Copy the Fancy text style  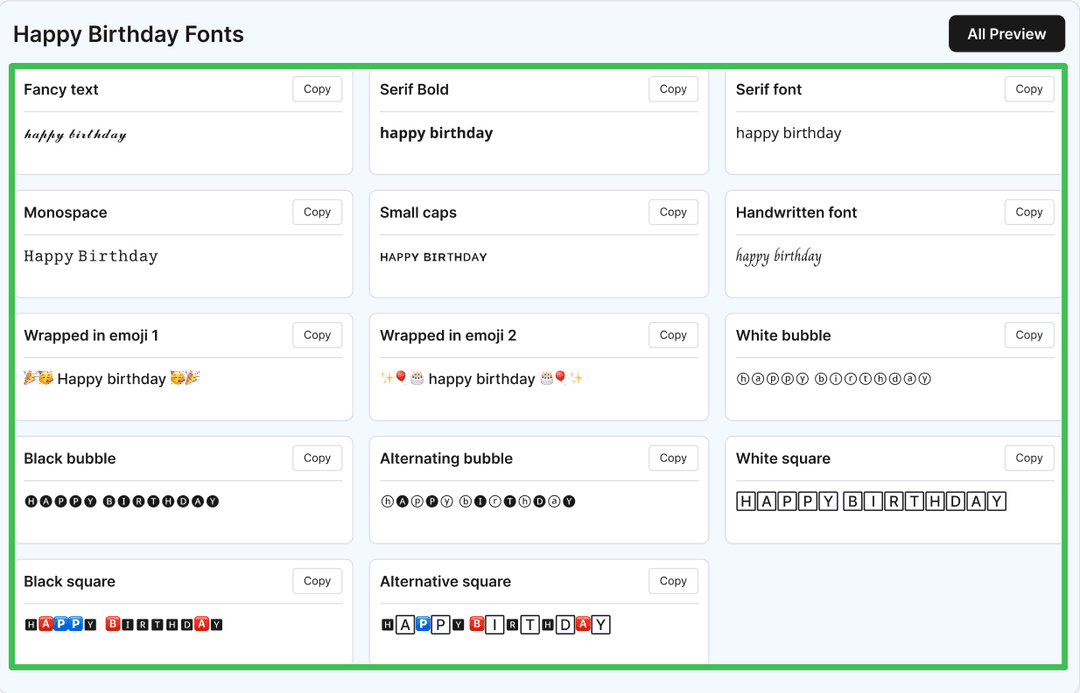(317, 89)
